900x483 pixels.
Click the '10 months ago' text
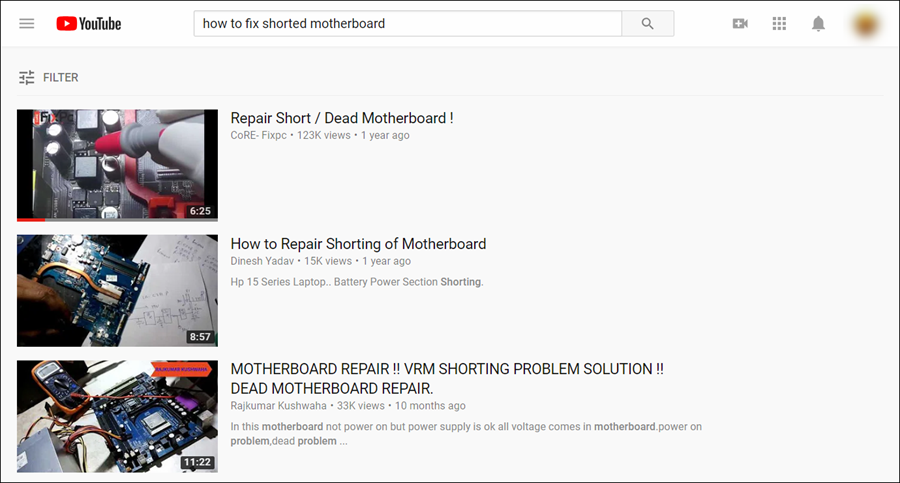[x=430, y=405]
